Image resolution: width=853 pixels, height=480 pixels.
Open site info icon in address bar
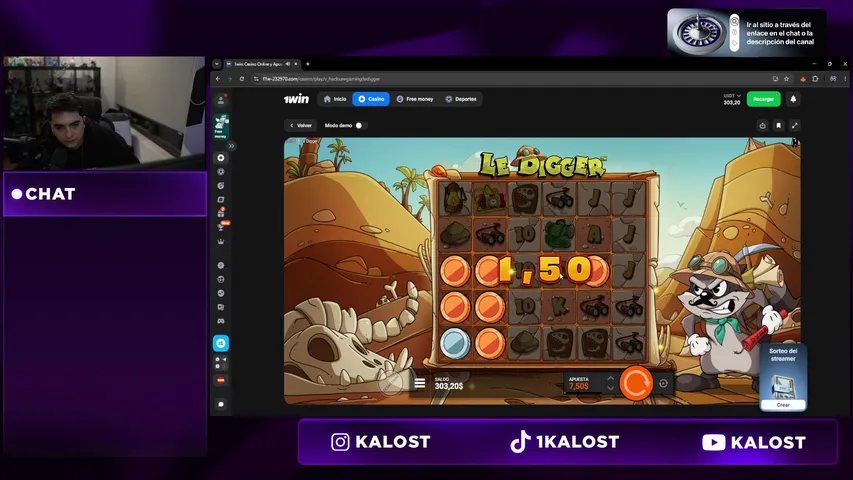coord(256,79)
